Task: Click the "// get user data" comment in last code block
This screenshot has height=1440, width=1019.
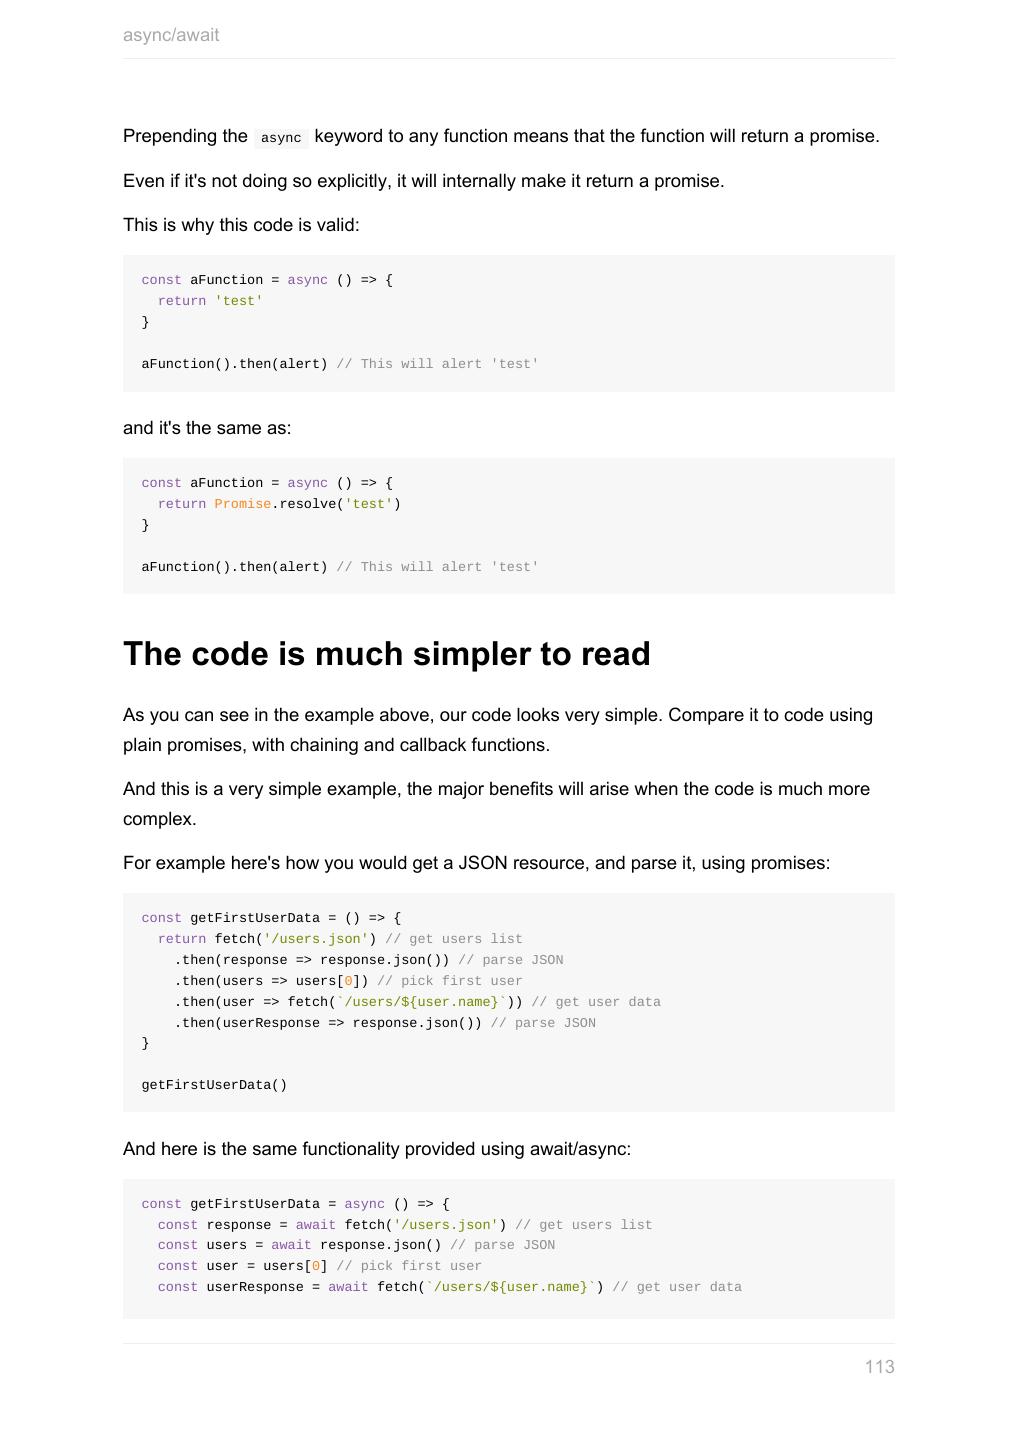Action: 677,1287
